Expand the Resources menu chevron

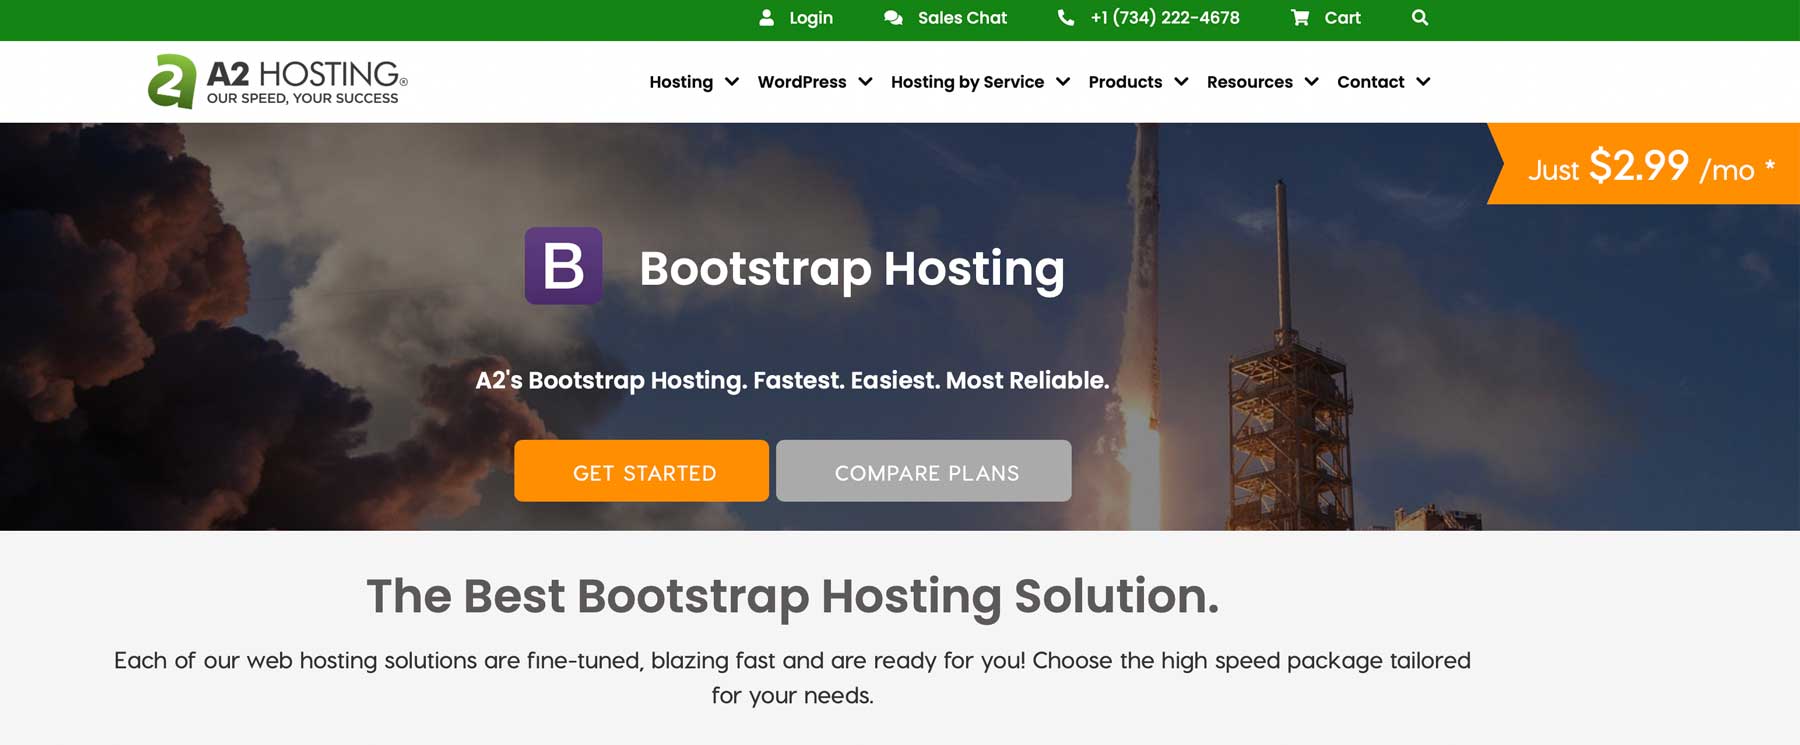coord(1312,82)
